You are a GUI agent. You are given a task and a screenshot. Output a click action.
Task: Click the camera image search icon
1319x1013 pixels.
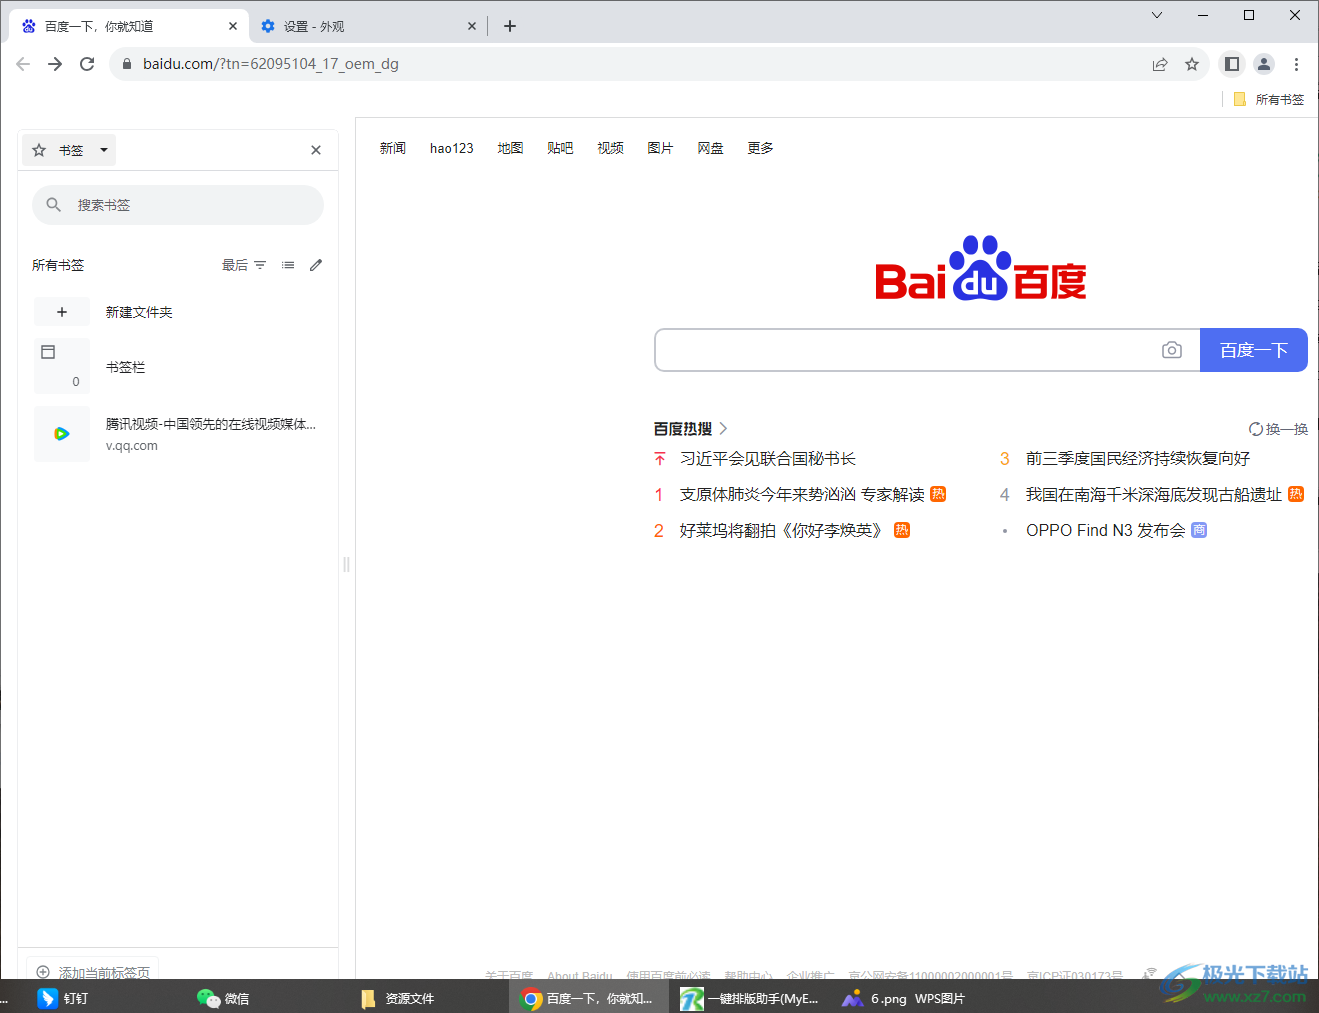[1172, 350]
